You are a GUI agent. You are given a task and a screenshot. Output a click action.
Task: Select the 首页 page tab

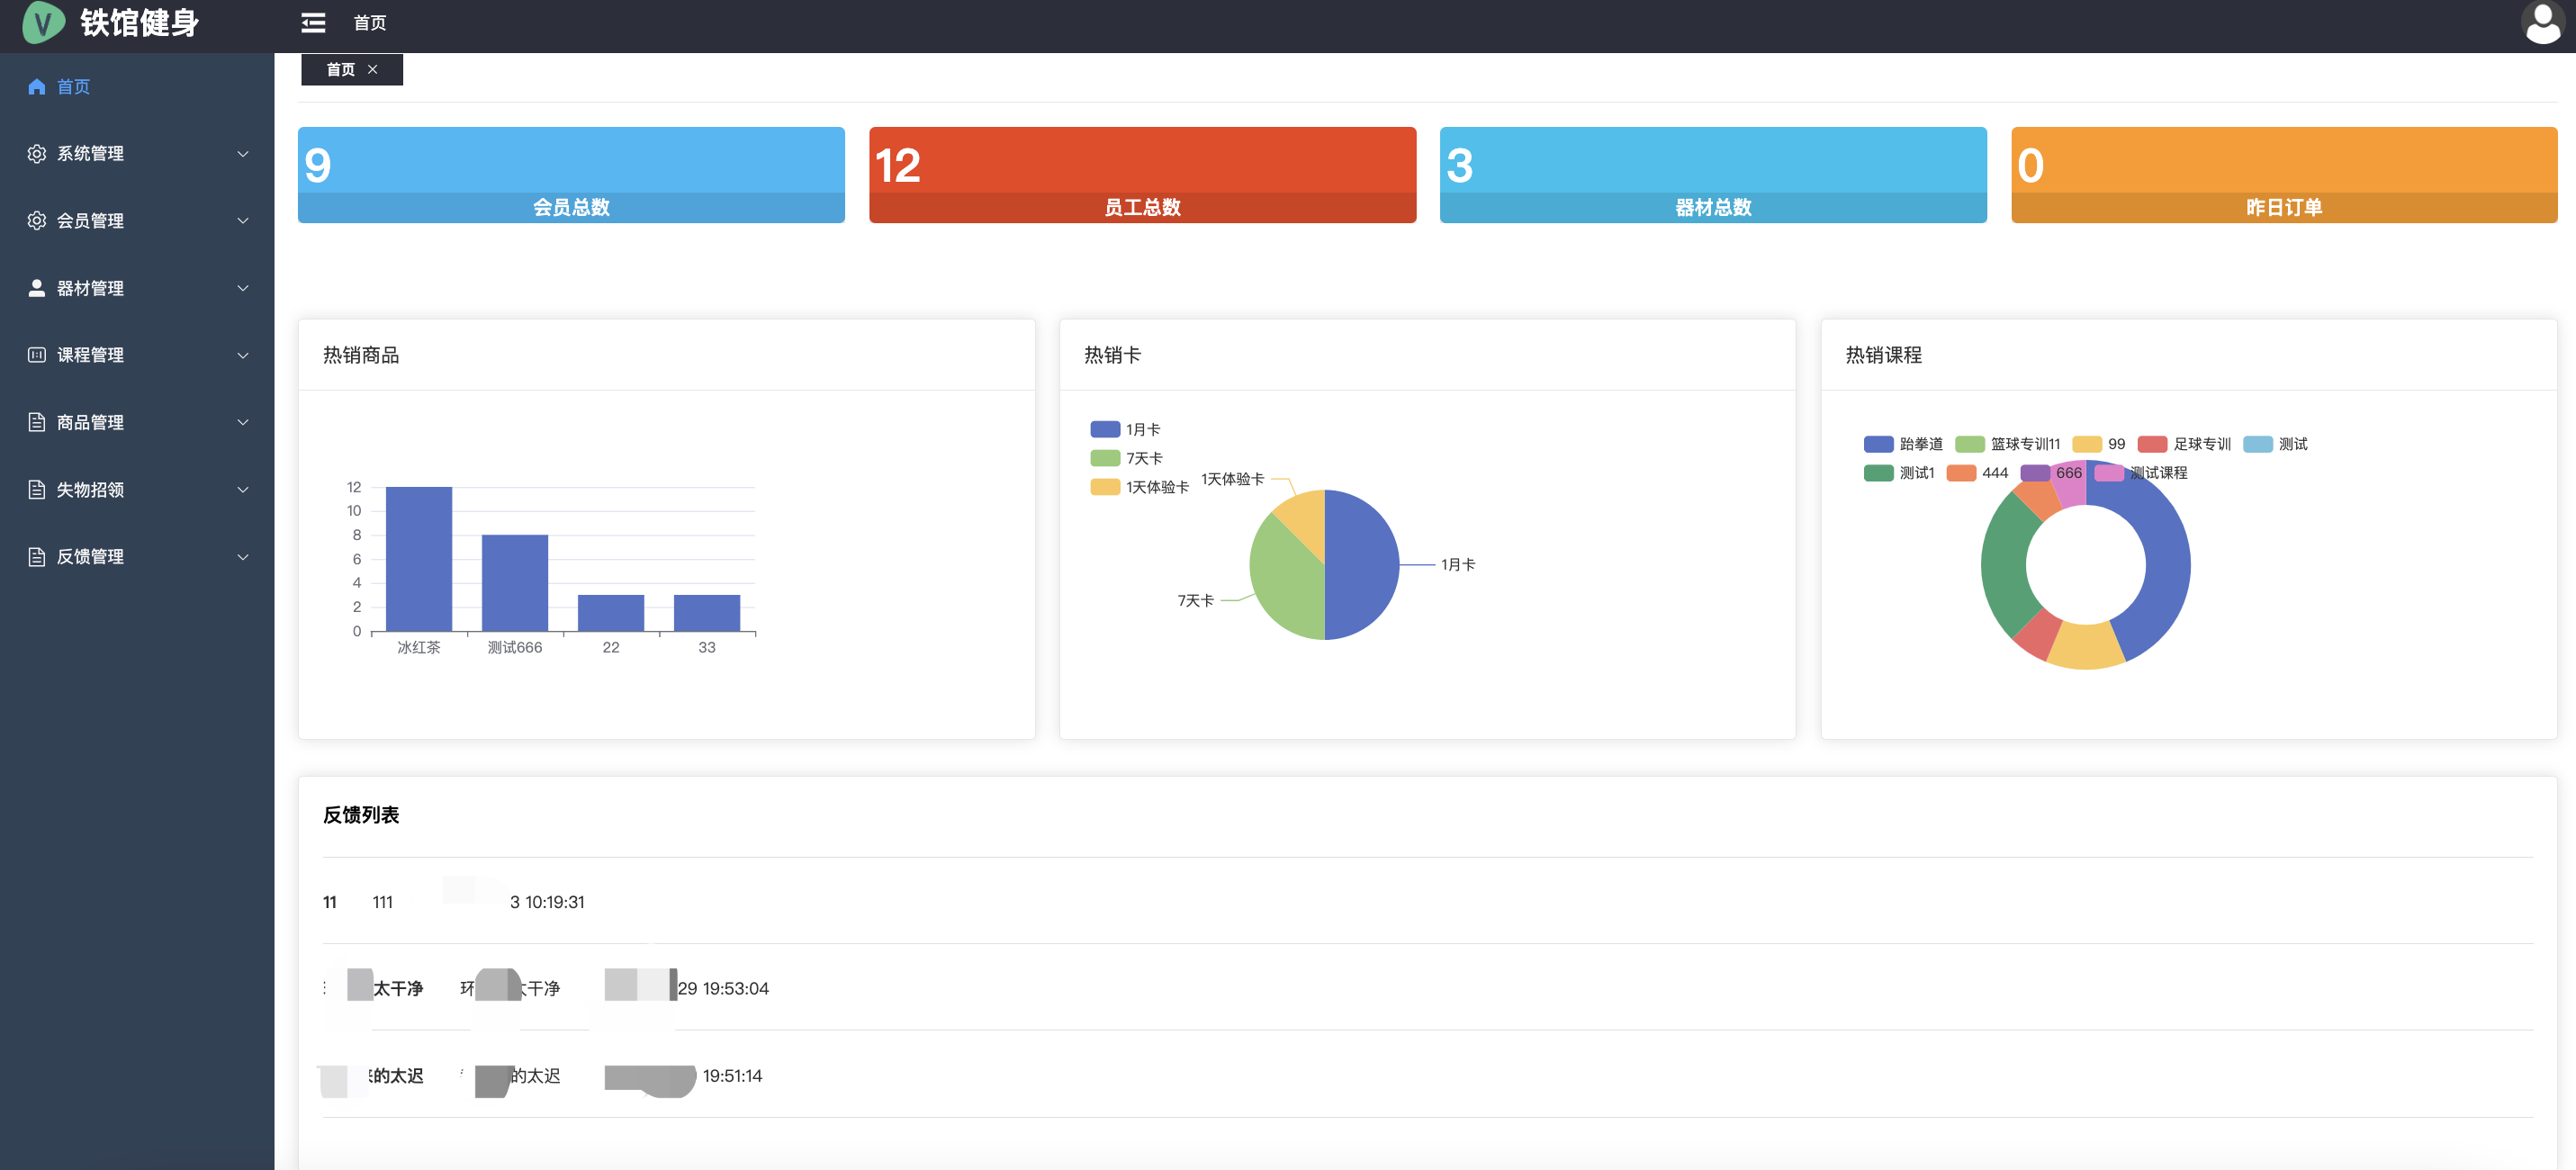coord(340,69)
